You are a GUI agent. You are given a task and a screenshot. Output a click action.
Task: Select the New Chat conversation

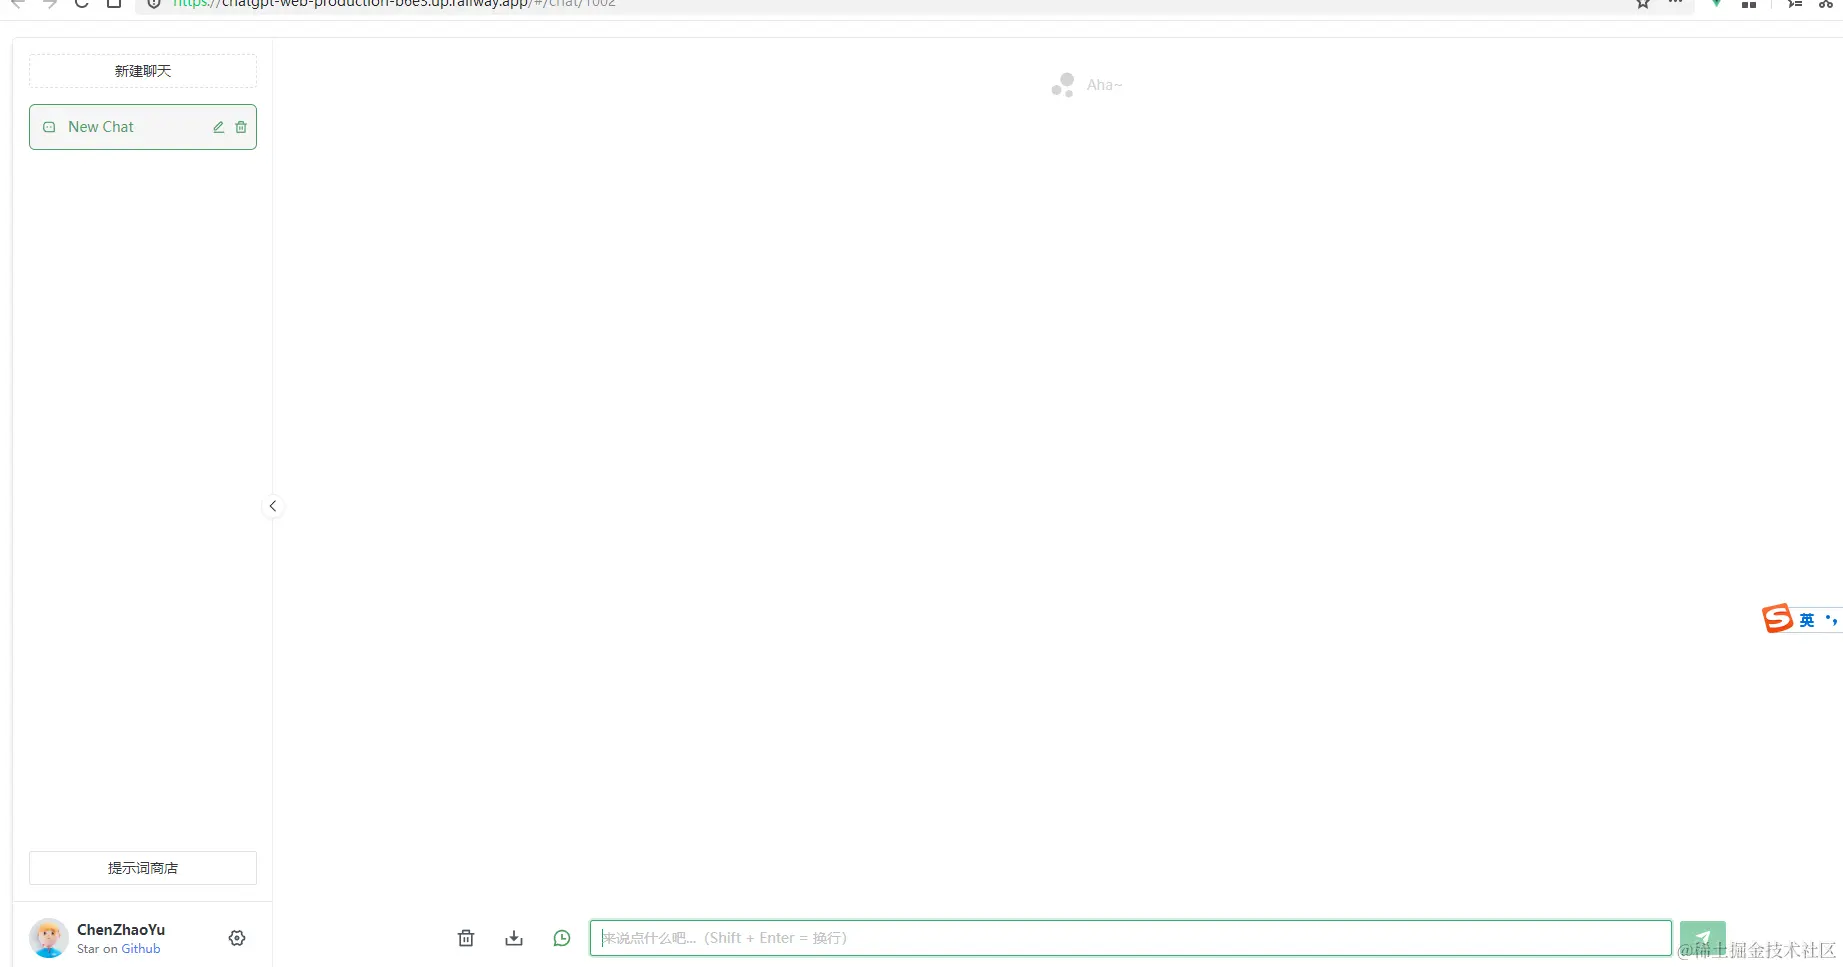[x=143, y=127]
